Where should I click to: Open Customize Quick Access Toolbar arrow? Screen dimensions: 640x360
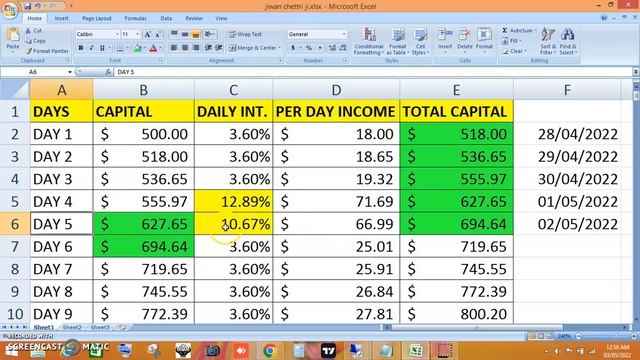point(71,6)
